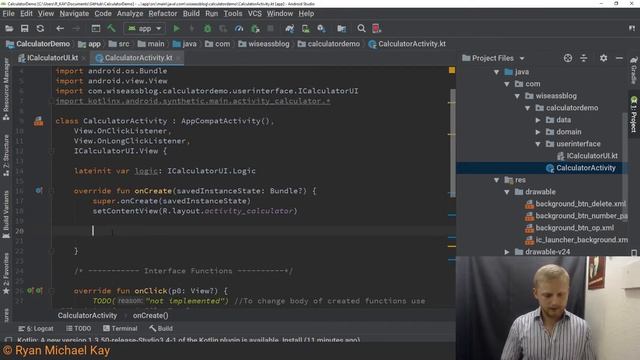Toggle the TODO tool window
The width and height of the screenshot is (640, 360).
78,329
